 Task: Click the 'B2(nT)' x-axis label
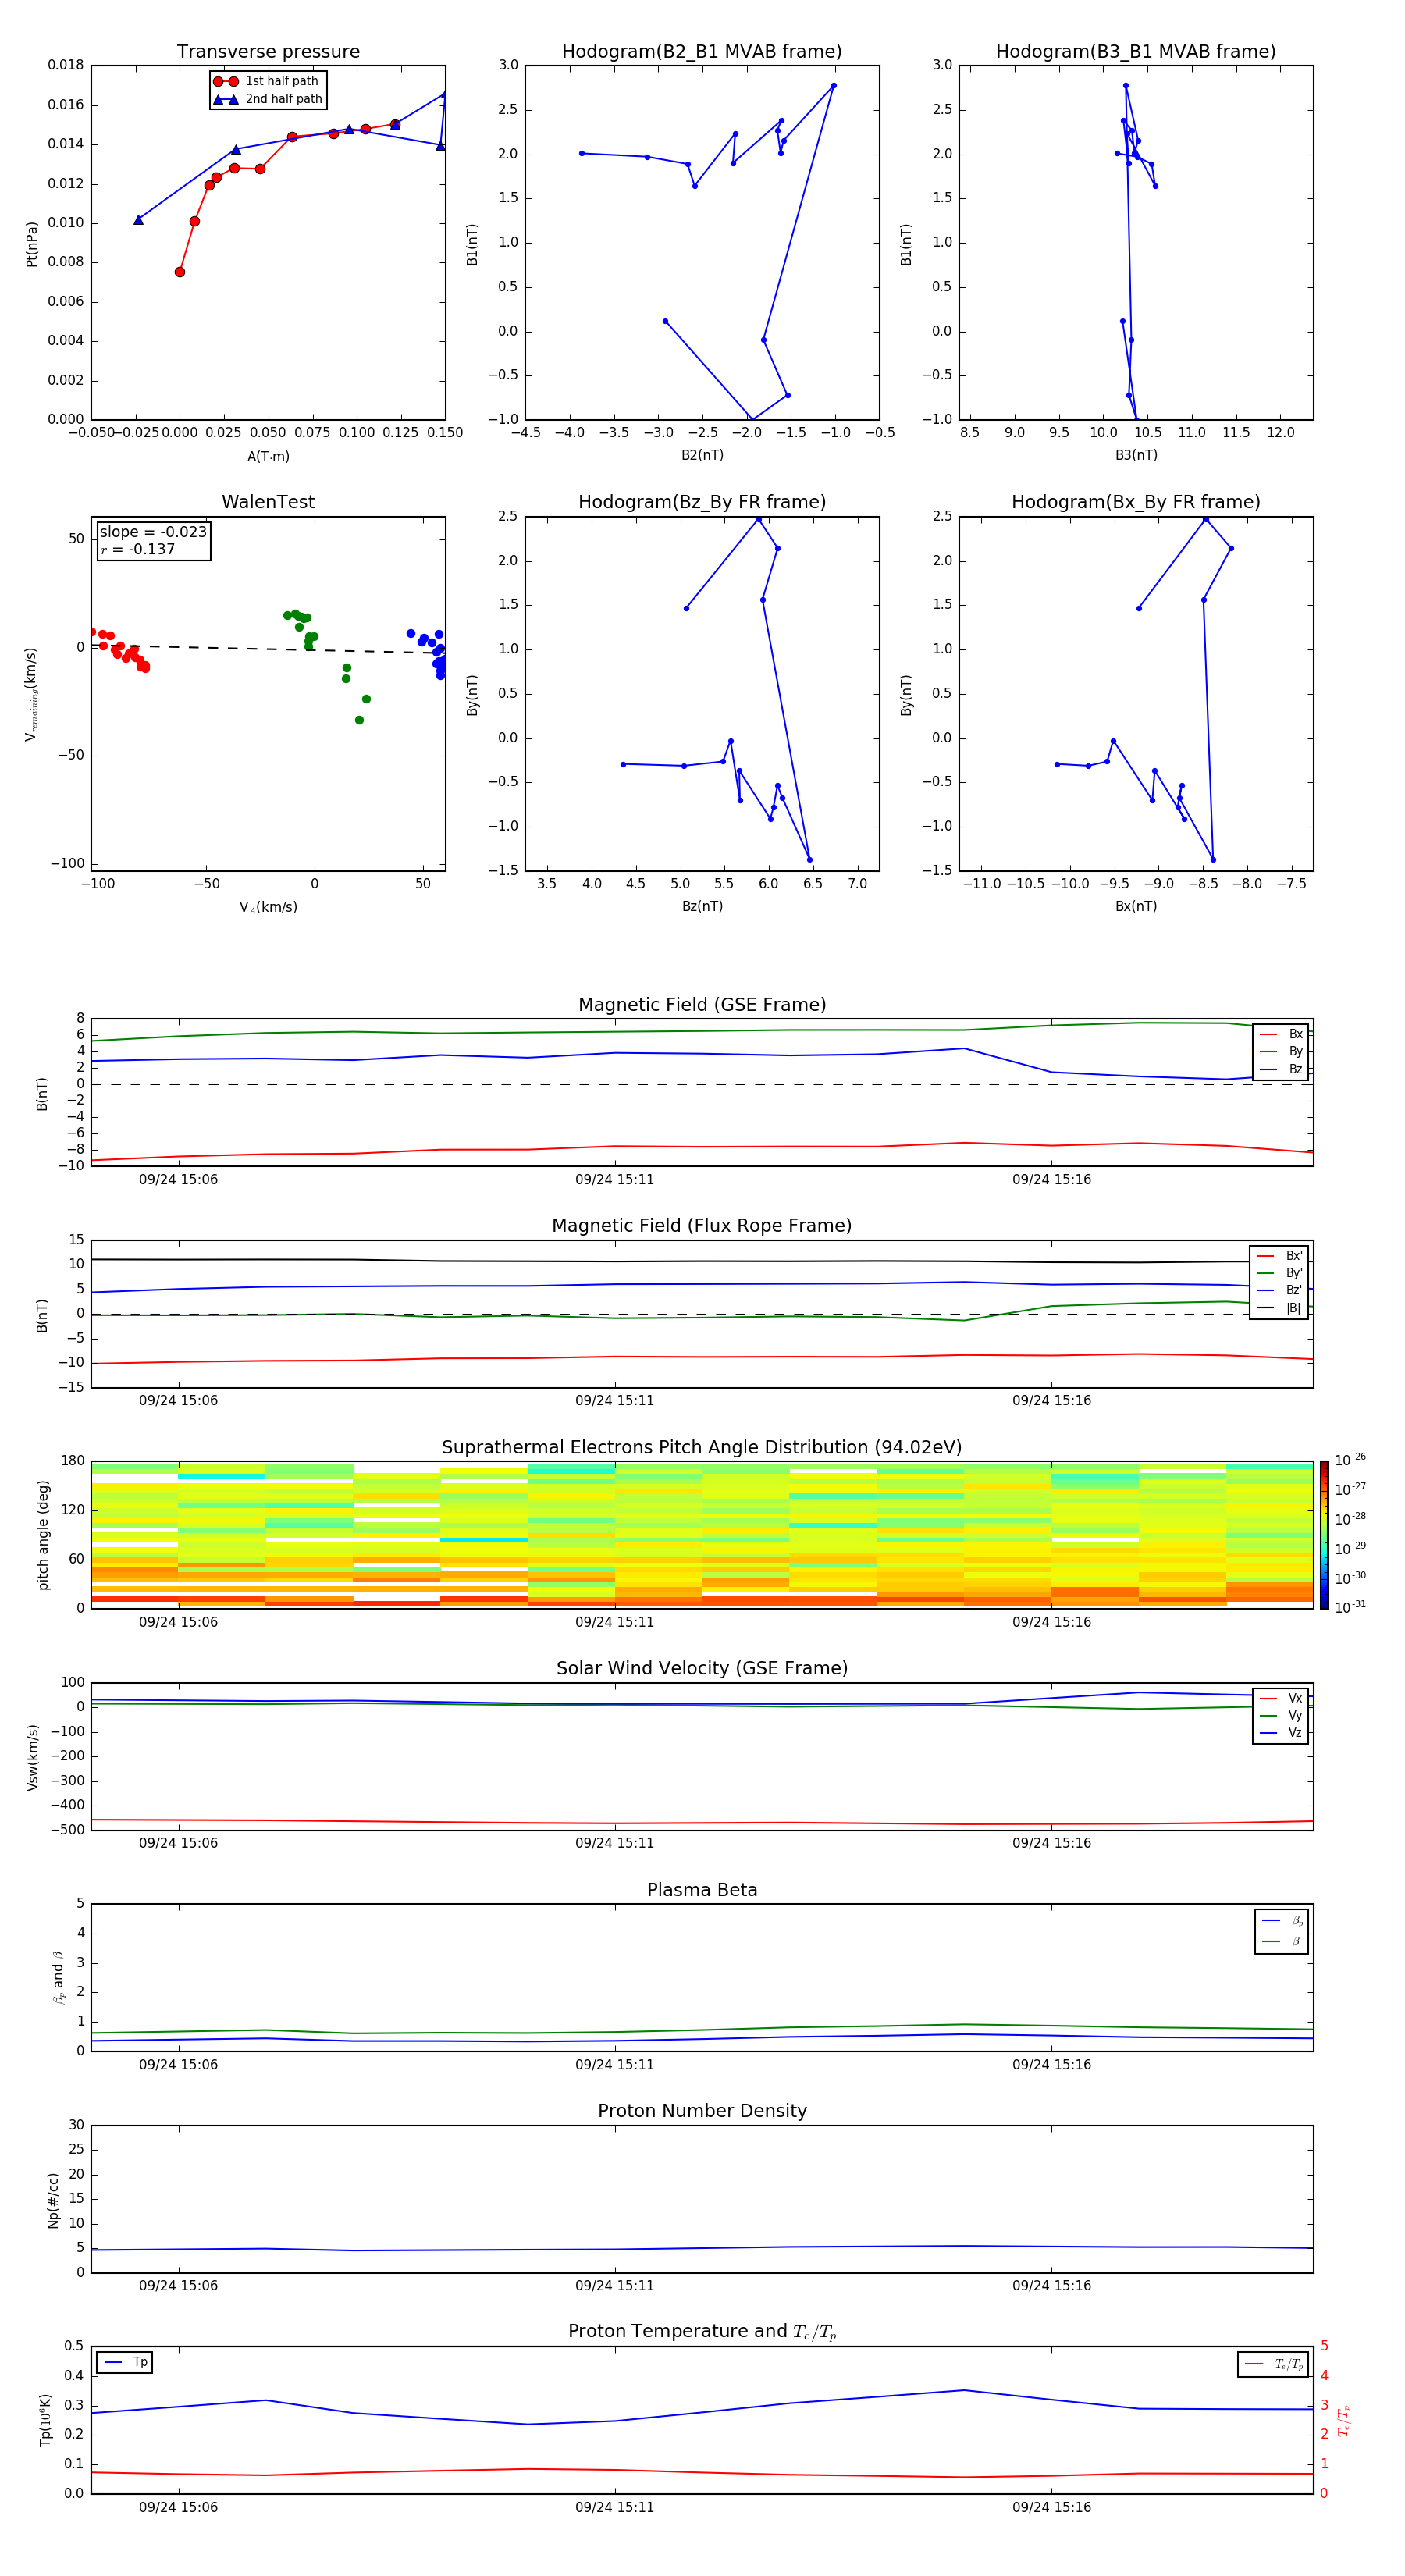(702, 455)
